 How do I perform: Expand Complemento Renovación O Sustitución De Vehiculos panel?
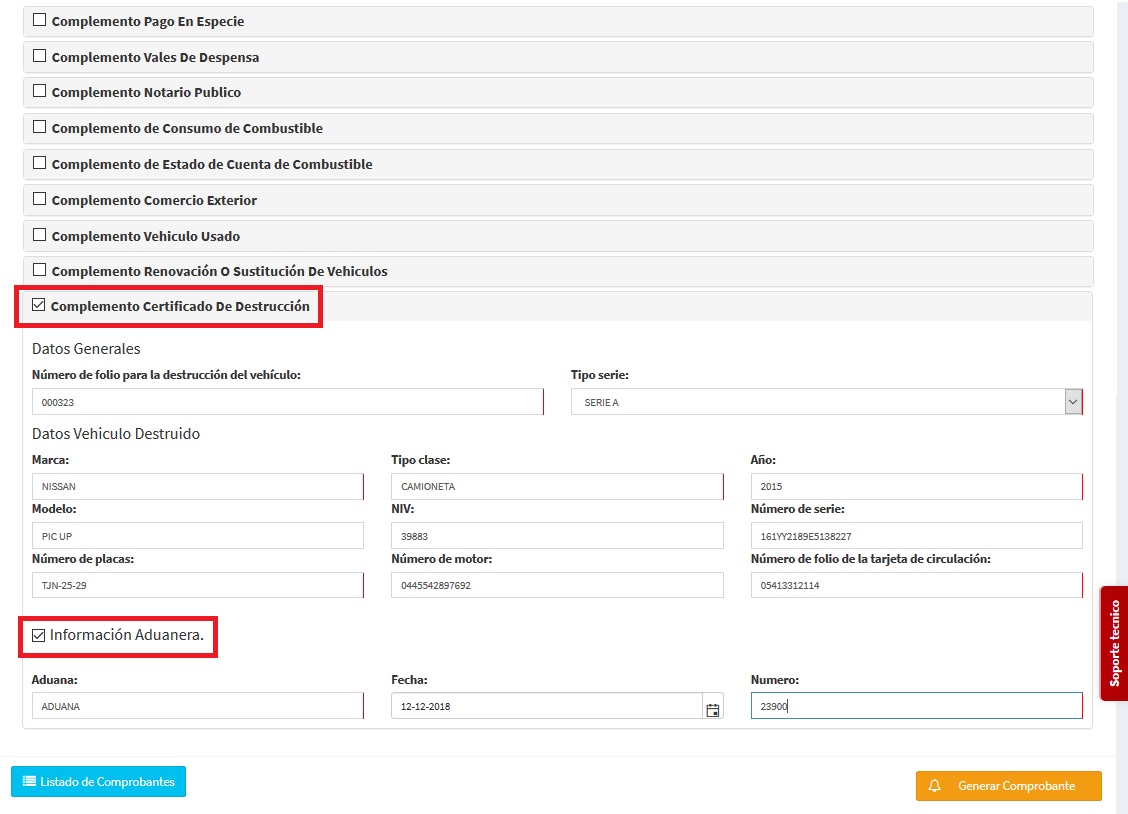point(219,271)
